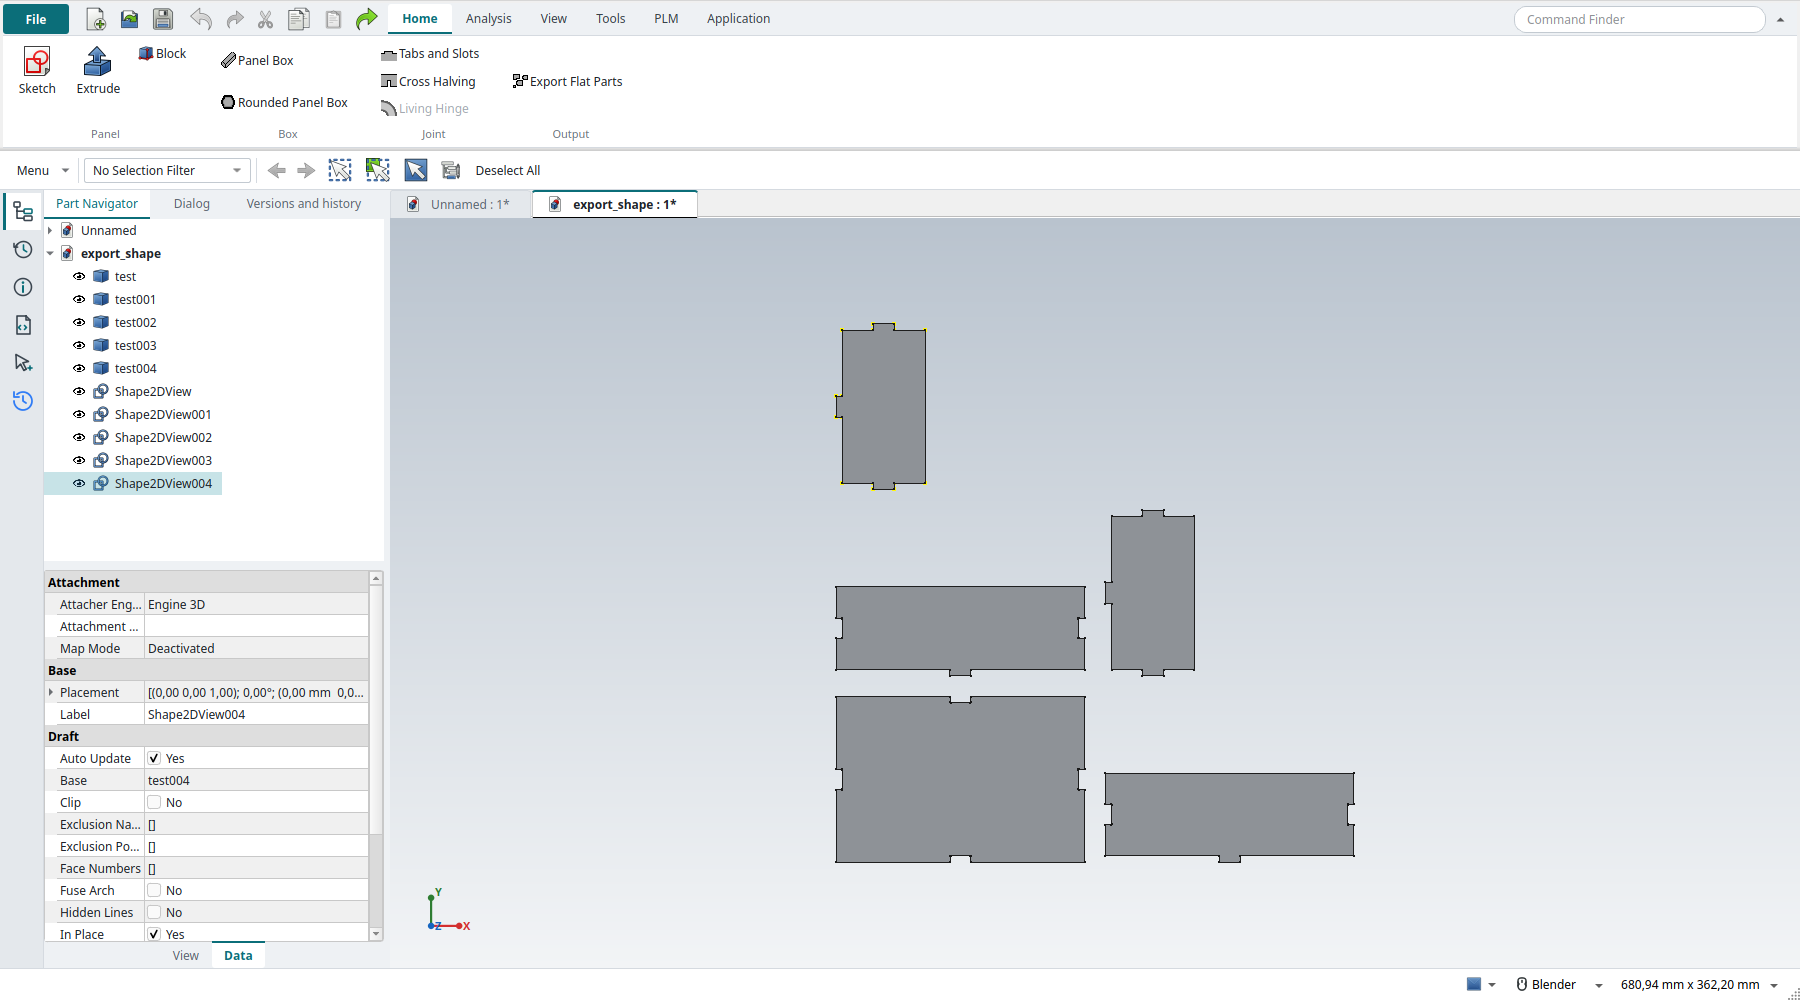Open the Sketch tool
1800x1000 pixels.
click(x=37, y=71)
